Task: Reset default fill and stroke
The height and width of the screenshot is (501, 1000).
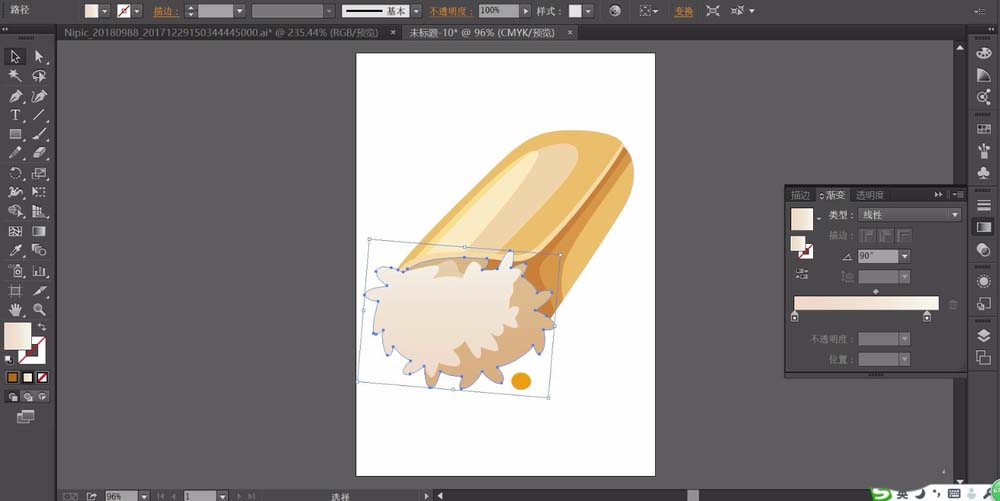Action: tap(9, 360)
